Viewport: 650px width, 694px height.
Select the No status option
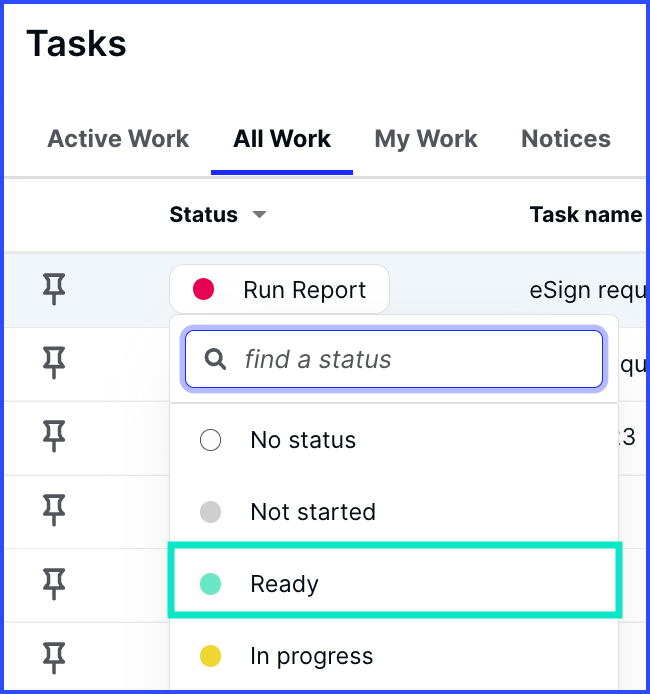point(394,440)
